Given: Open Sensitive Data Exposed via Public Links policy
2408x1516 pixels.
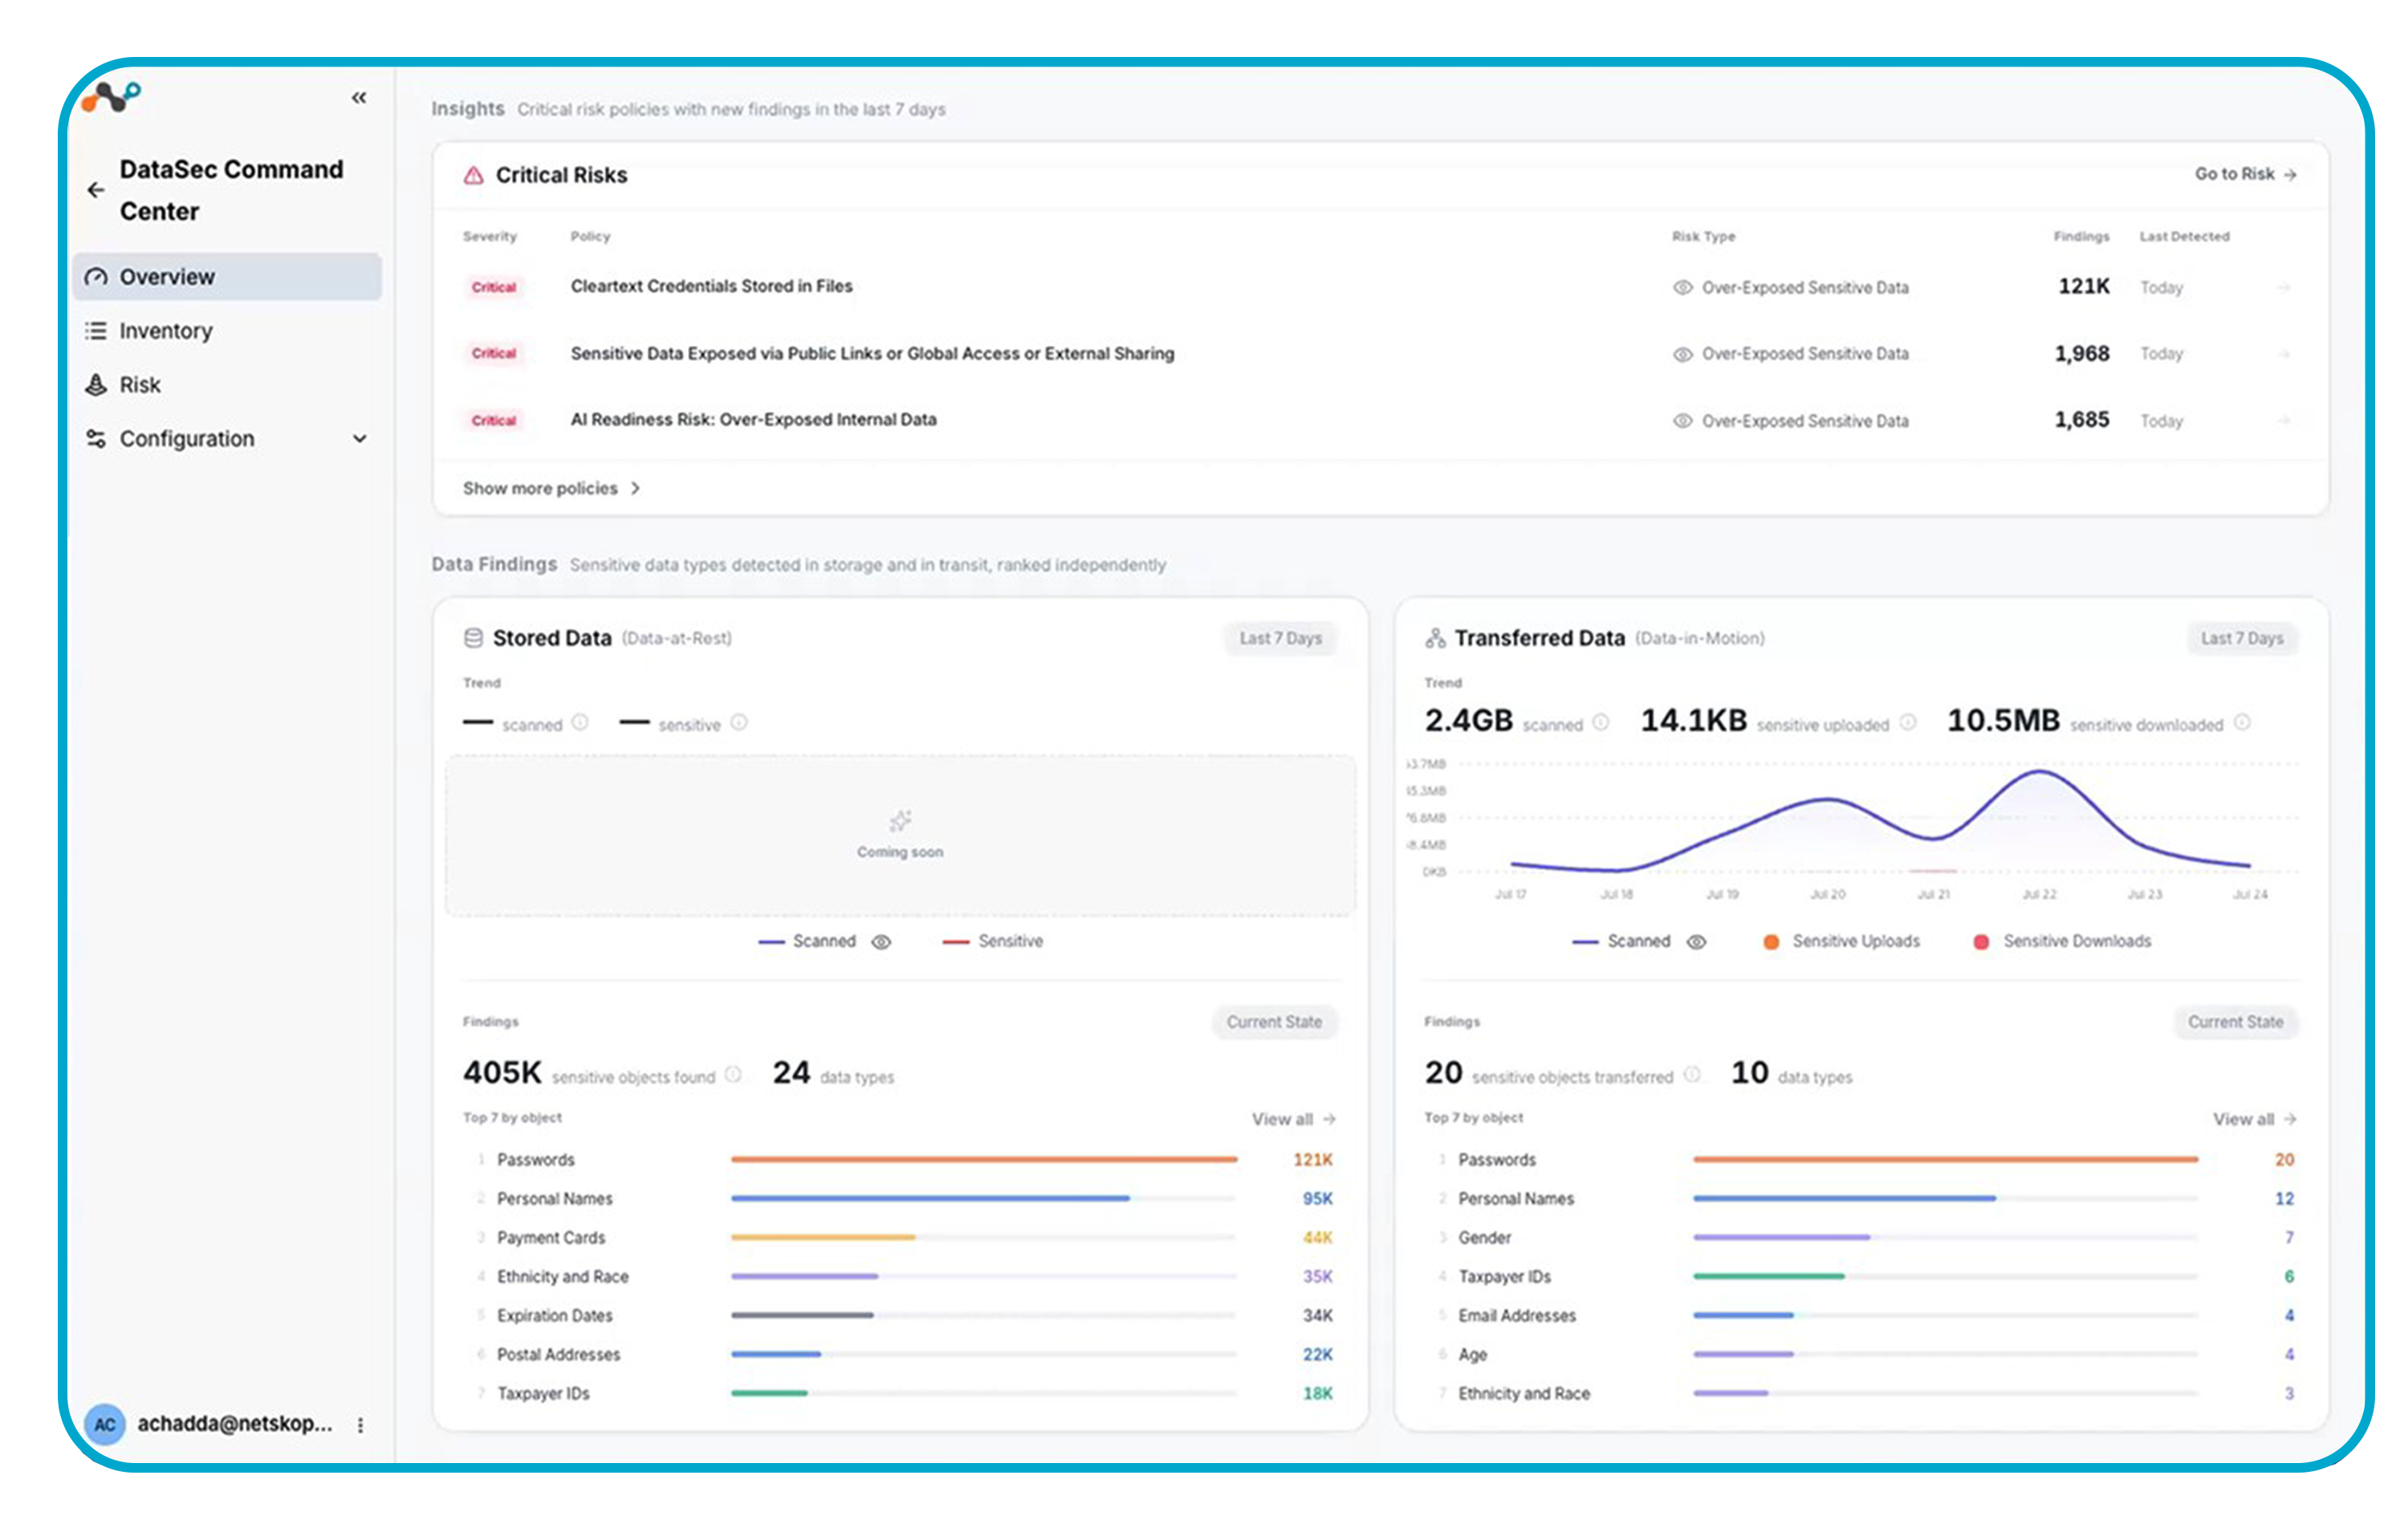Looking at the screenshot, I should click(x=873, y=353).
